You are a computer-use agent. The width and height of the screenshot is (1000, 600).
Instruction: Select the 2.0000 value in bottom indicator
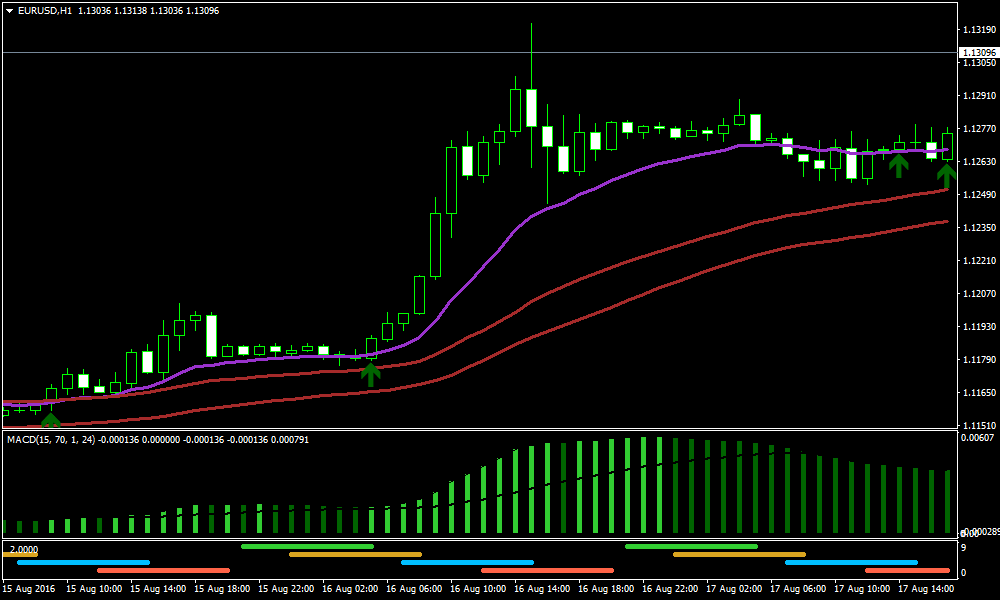(x=22, y=550)
